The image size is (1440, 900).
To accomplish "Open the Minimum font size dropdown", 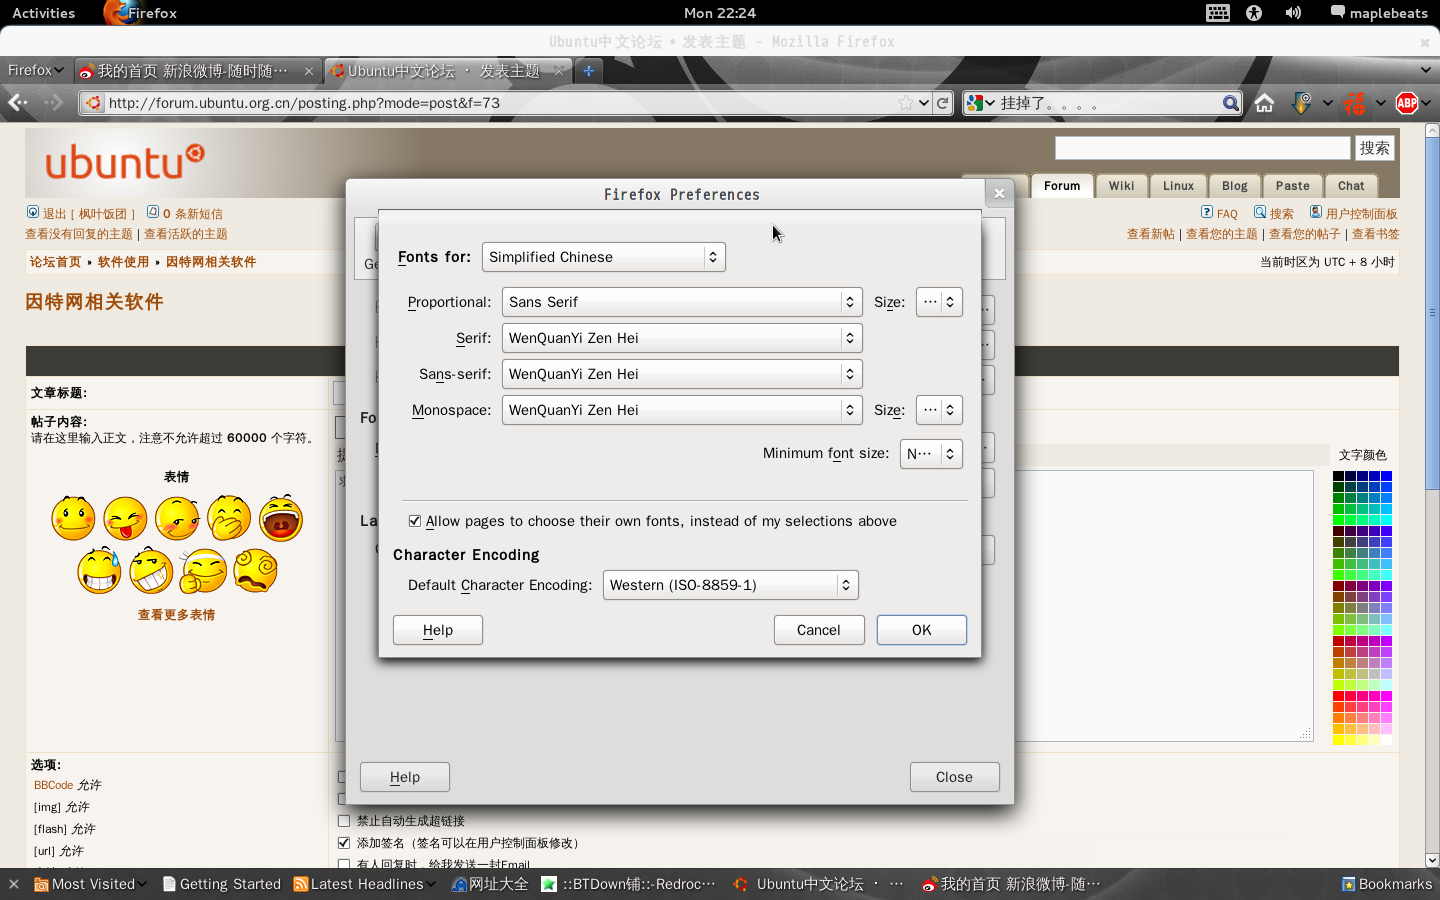I will coord(931,454).
